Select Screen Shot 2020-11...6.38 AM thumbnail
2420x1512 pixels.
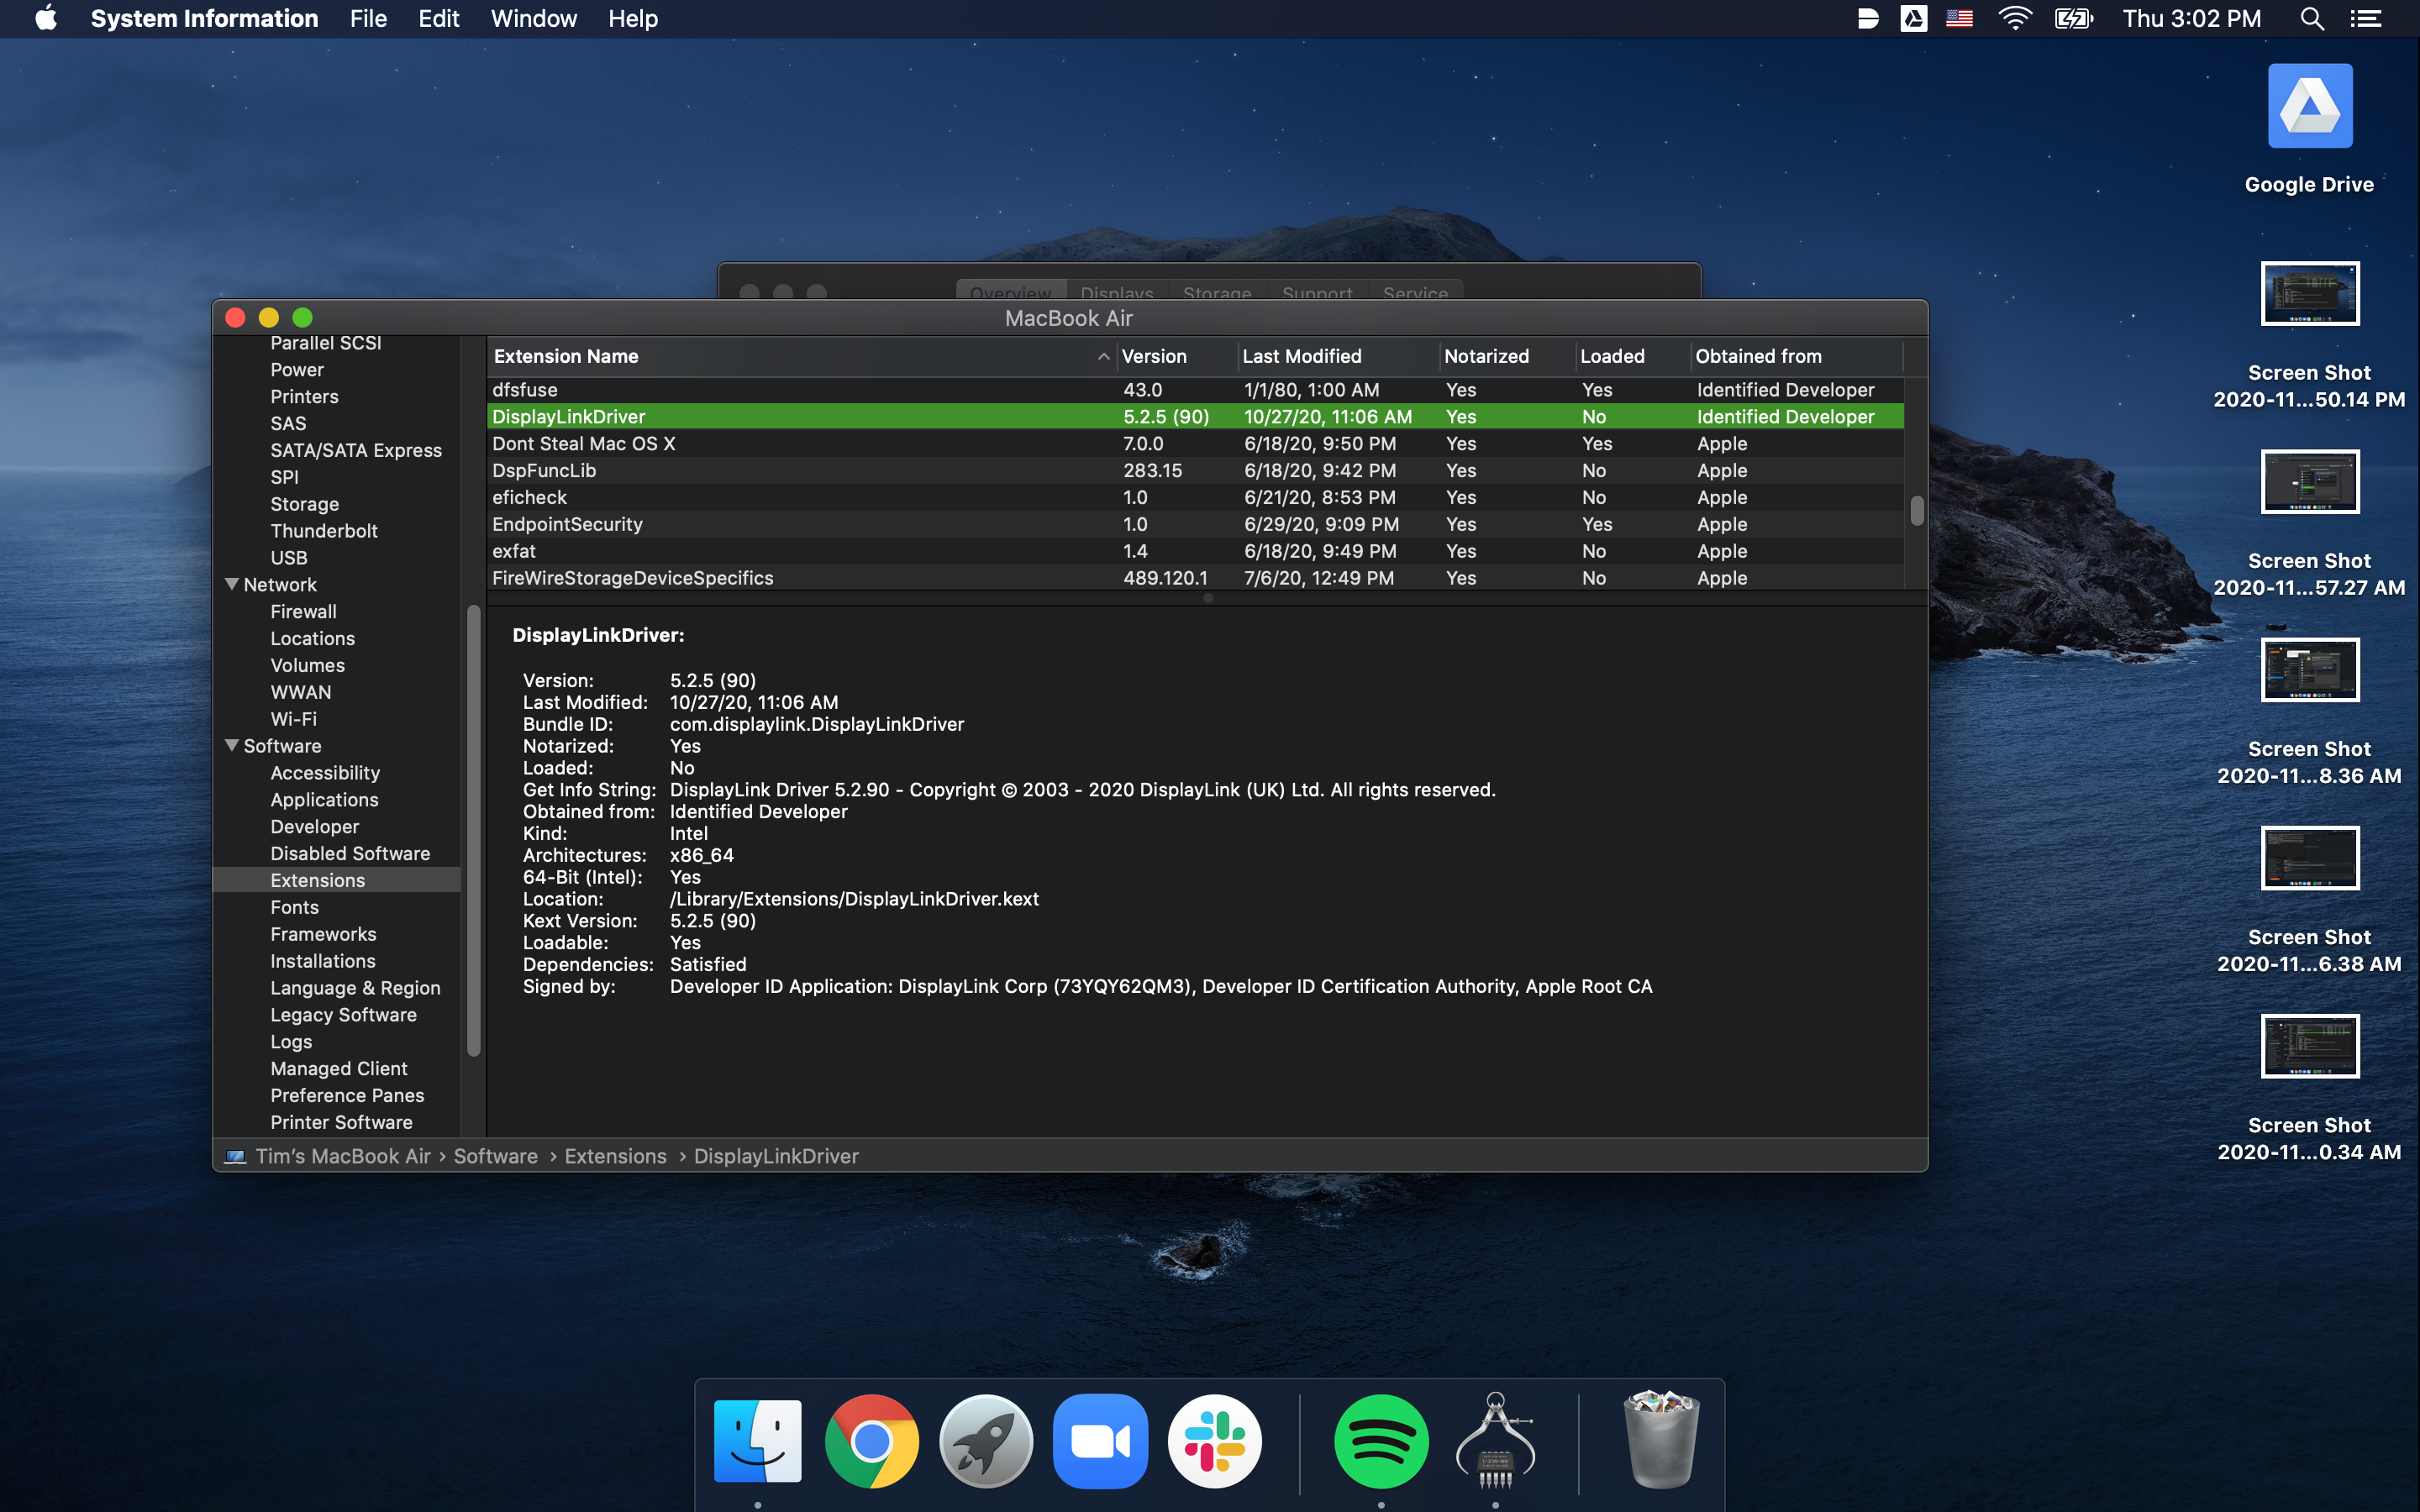tap(2309, 857)
